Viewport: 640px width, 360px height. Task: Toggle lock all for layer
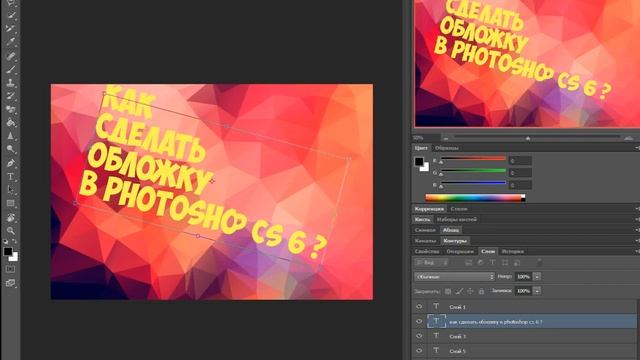(481, 291)
